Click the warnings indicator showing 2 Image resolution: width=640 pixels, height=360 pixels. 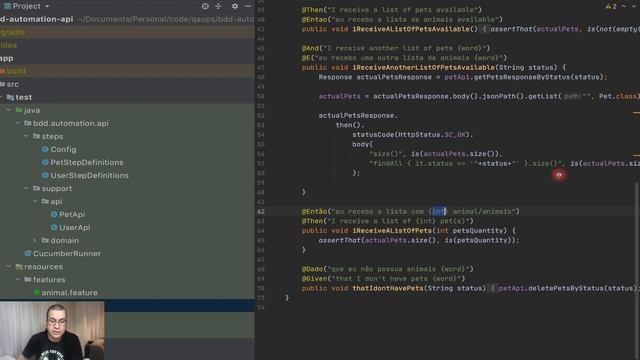[x=611, y=7]
